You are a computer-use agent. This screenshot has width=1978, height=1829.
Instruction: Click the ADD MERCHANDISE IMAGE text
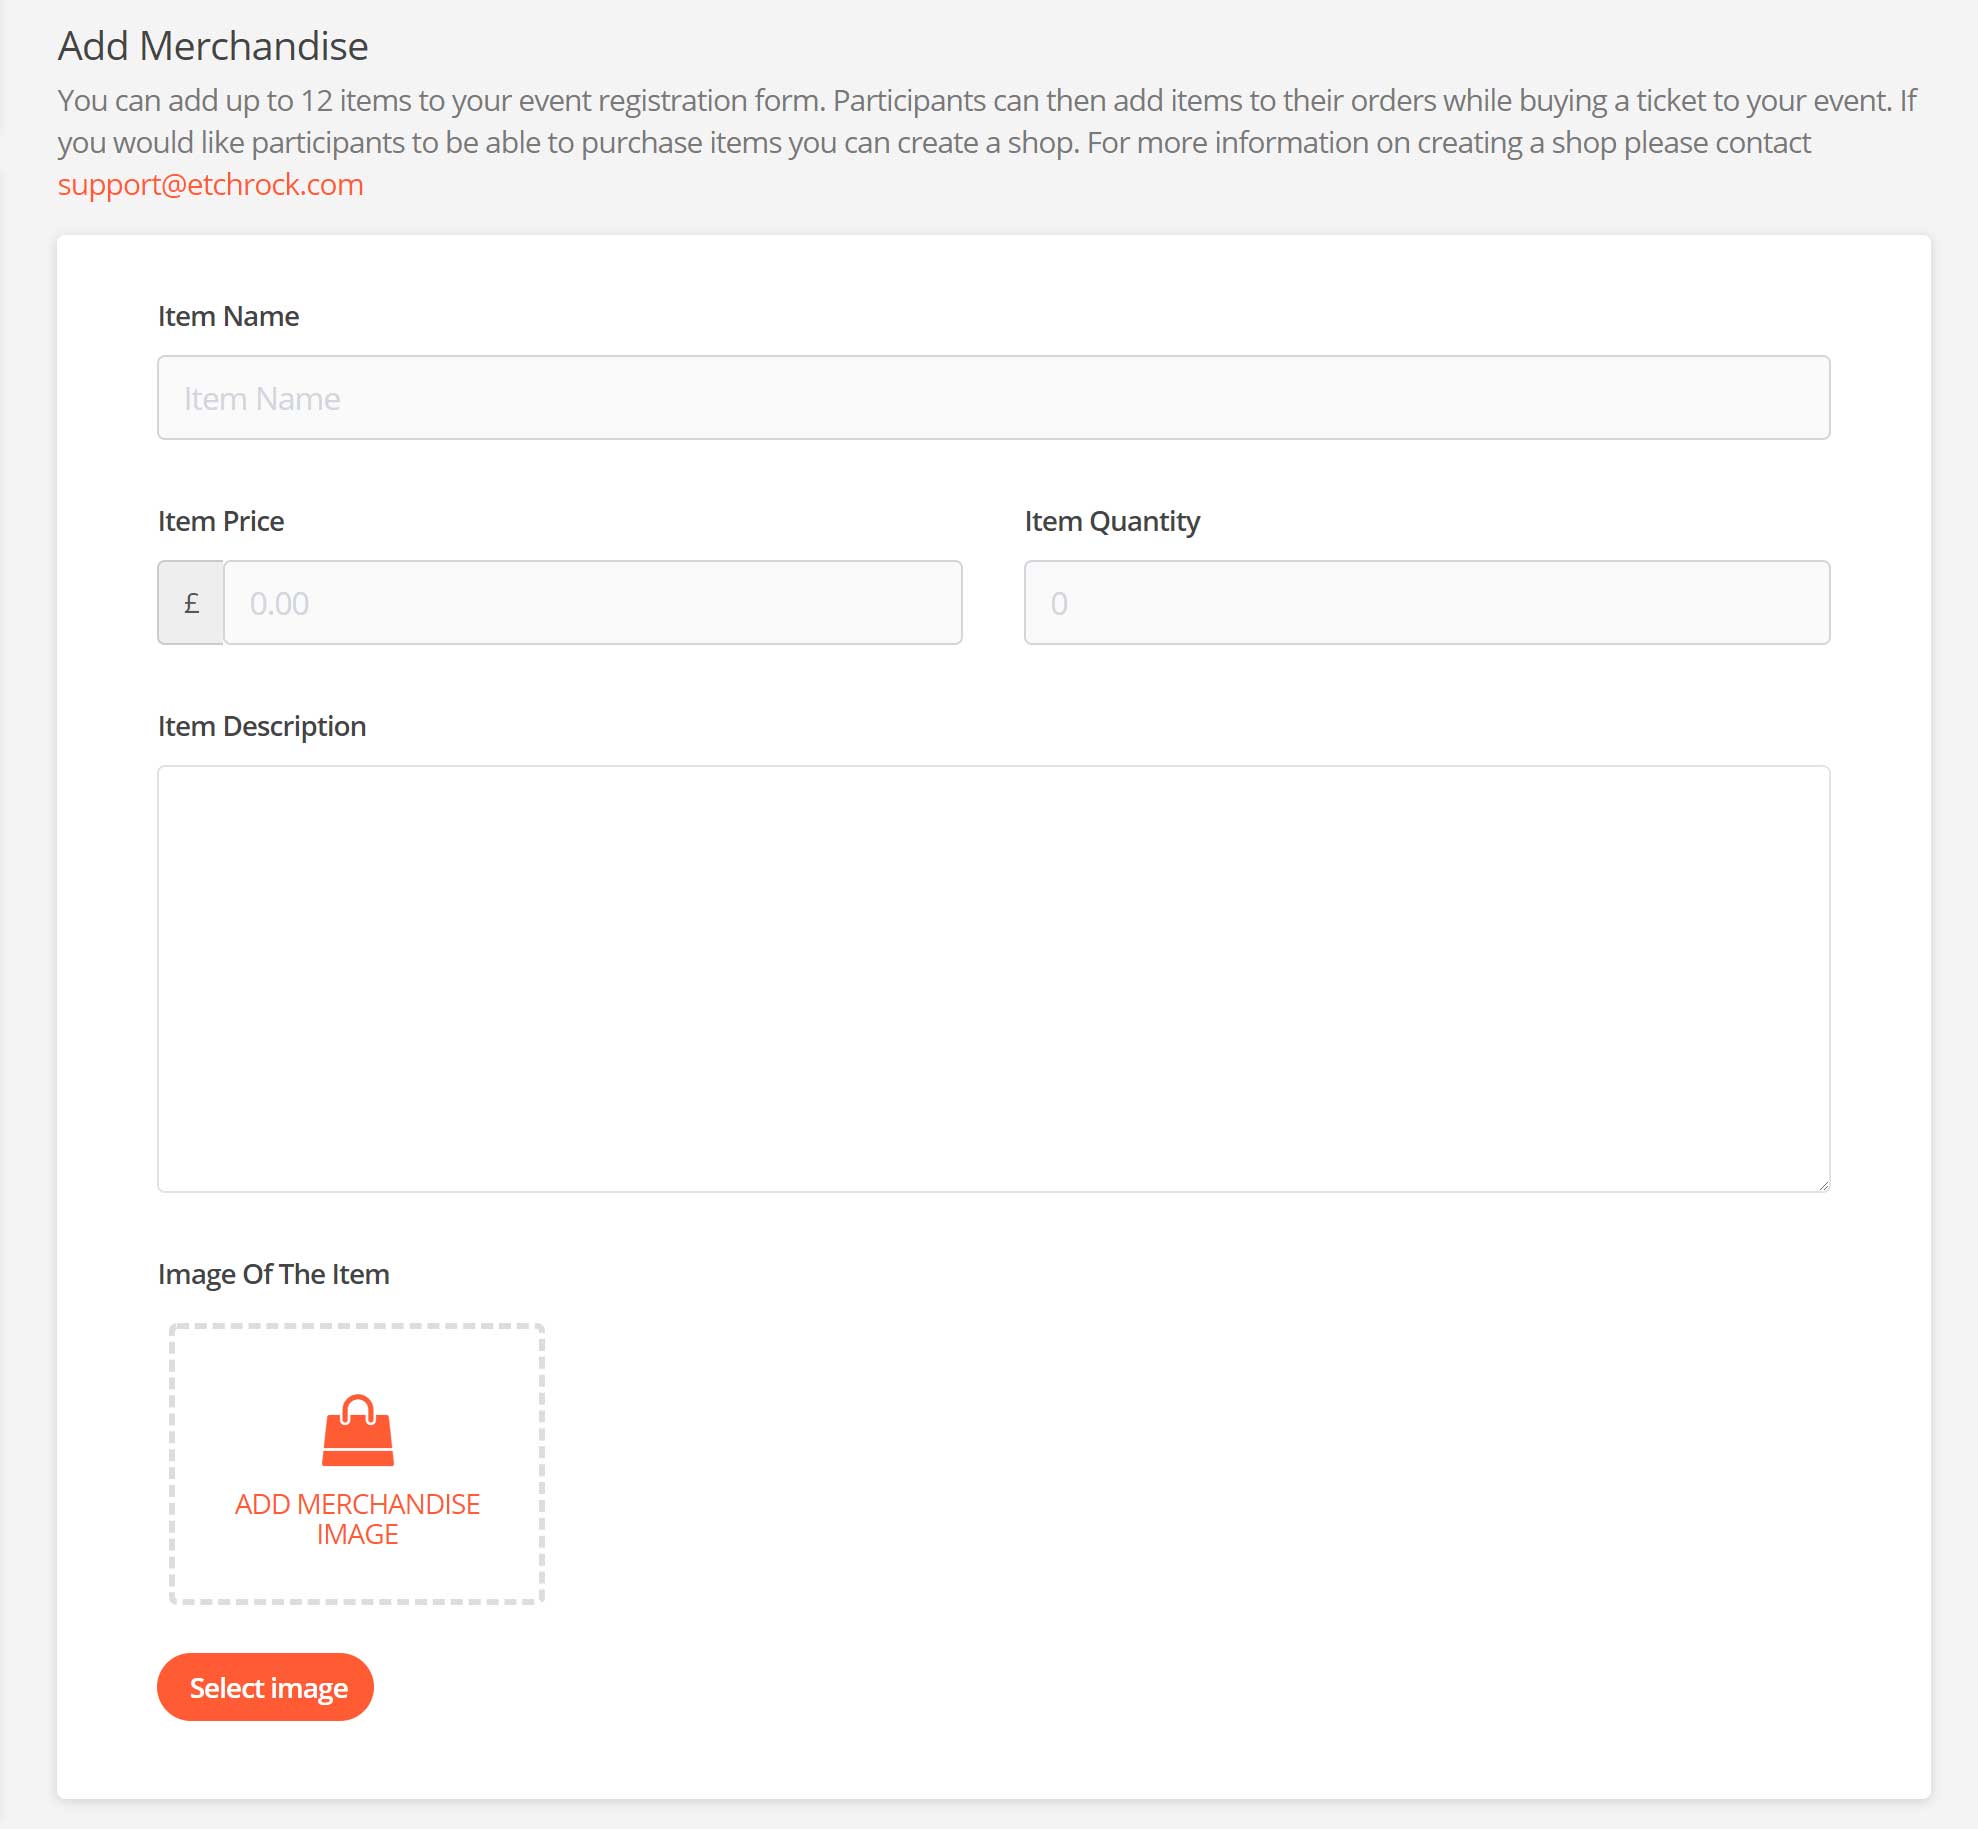click(357, 1518)
